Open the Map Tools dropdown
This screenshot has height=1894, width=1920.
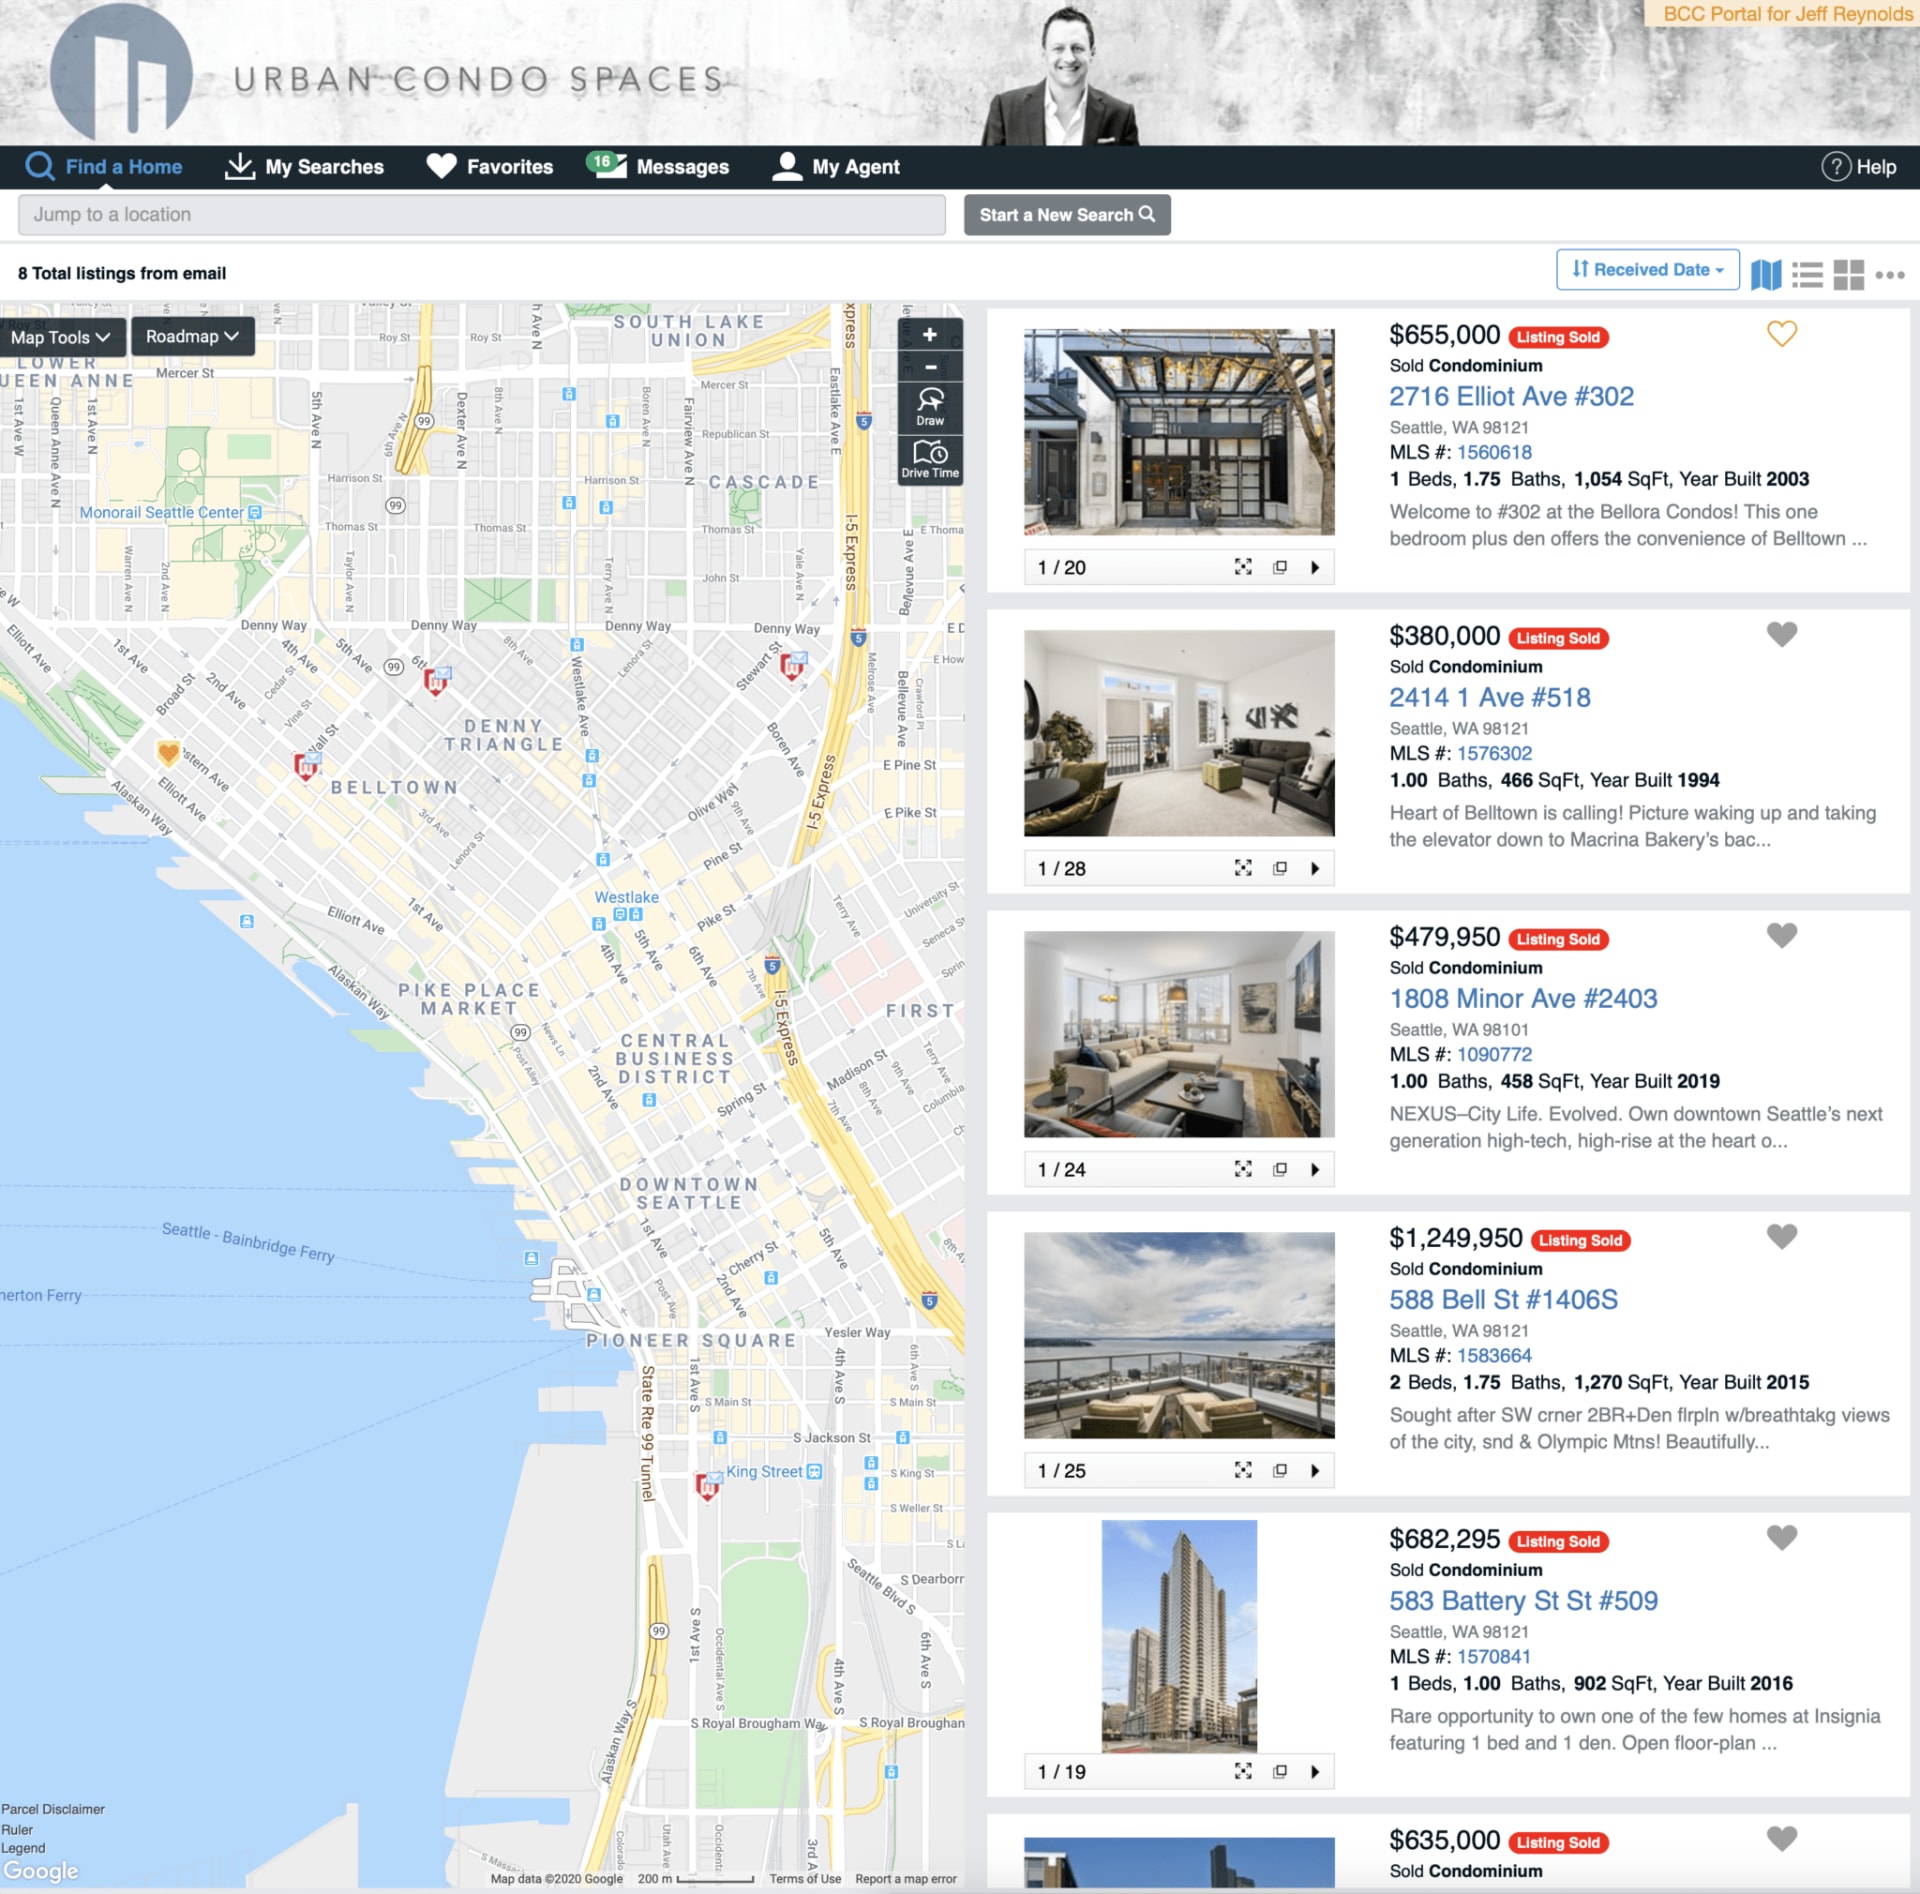click(61, 337)
